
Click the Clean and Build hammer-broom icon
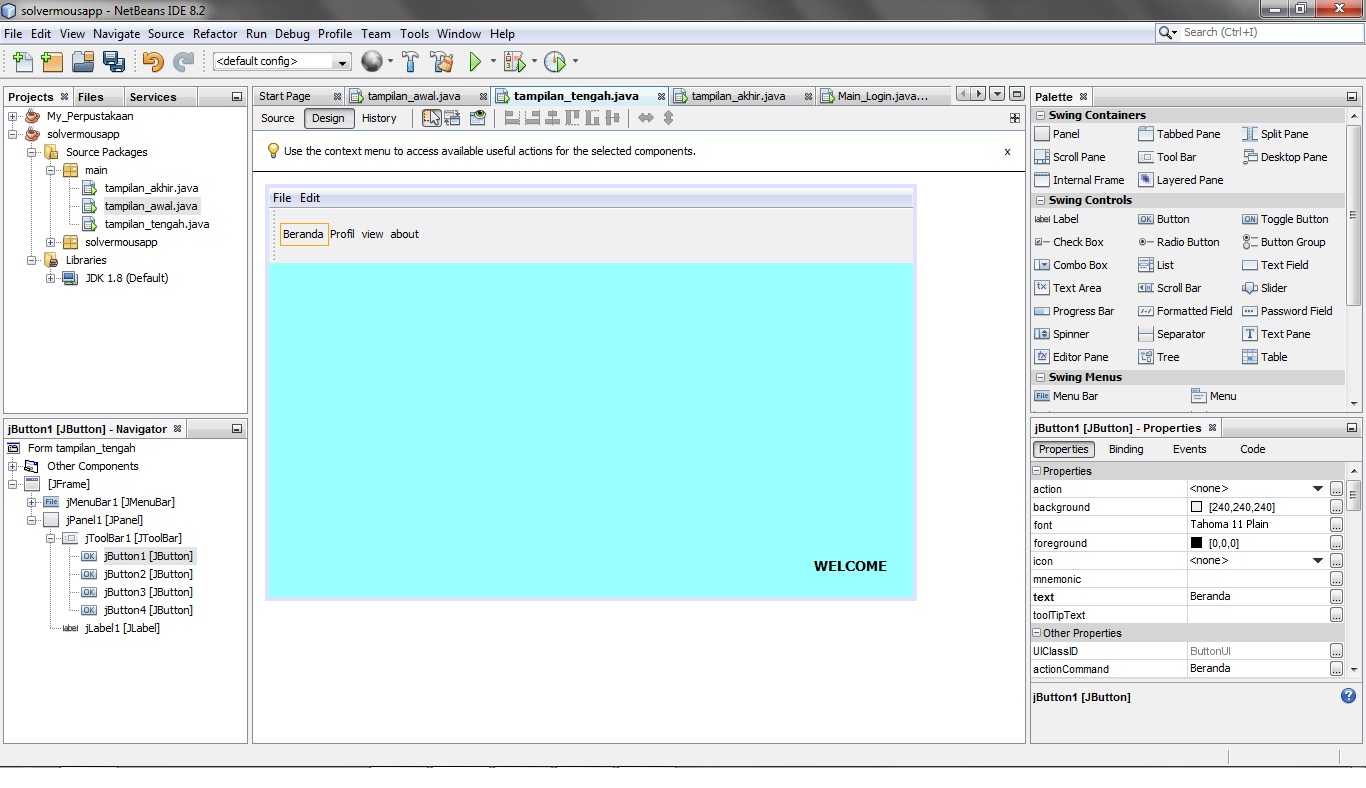click(442, 61)
